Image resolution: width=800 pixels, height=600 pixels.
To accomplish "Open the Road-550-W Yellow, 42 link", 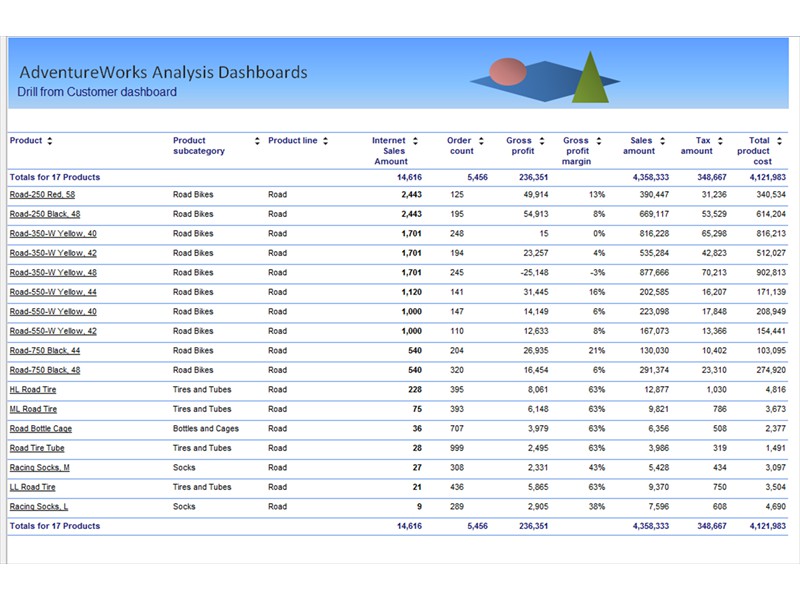I will tap(53, 331).
